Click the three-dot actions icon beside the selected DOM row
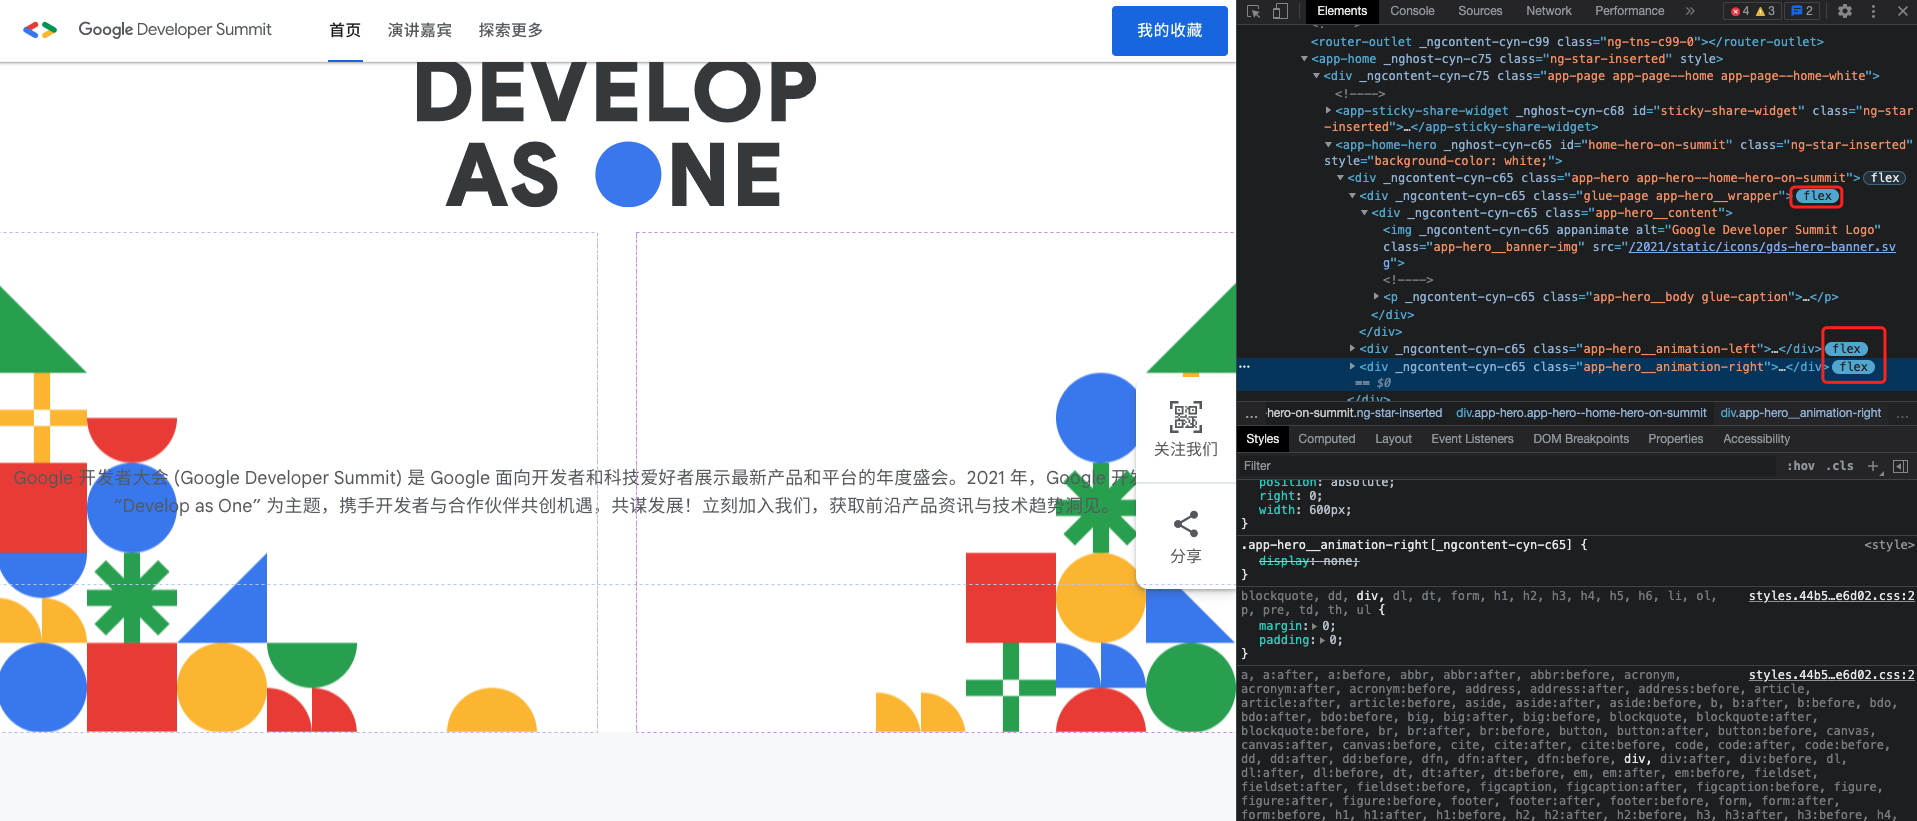The image size is (1917, 821). click(x=1245, y=367)
